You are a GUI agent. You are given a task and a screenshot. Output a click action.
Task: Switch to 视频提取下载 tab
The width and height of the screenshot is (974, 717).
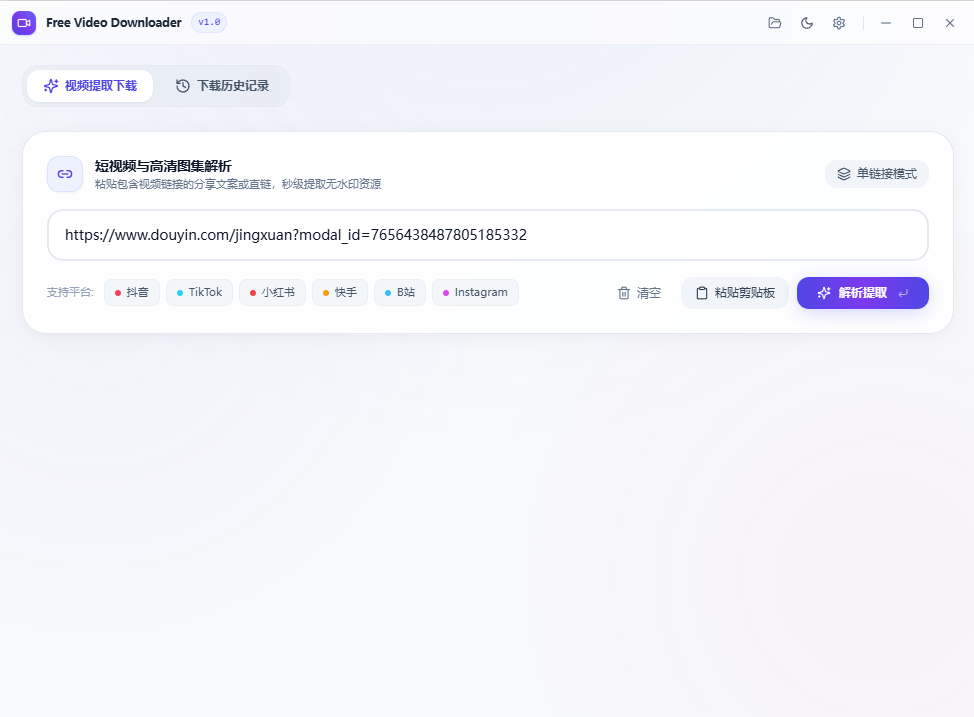[90, 86]
